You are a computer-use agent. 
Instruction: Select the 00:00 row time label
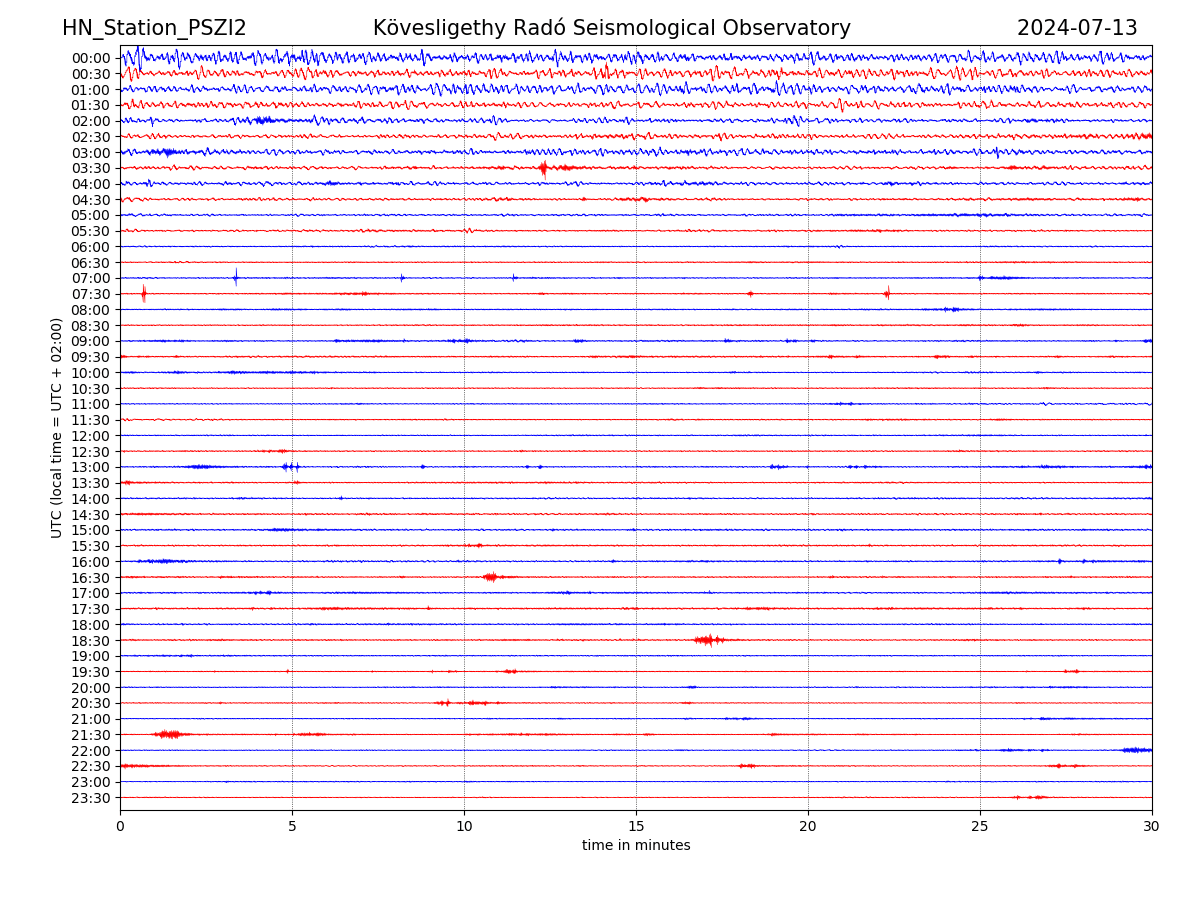point(91,58)
